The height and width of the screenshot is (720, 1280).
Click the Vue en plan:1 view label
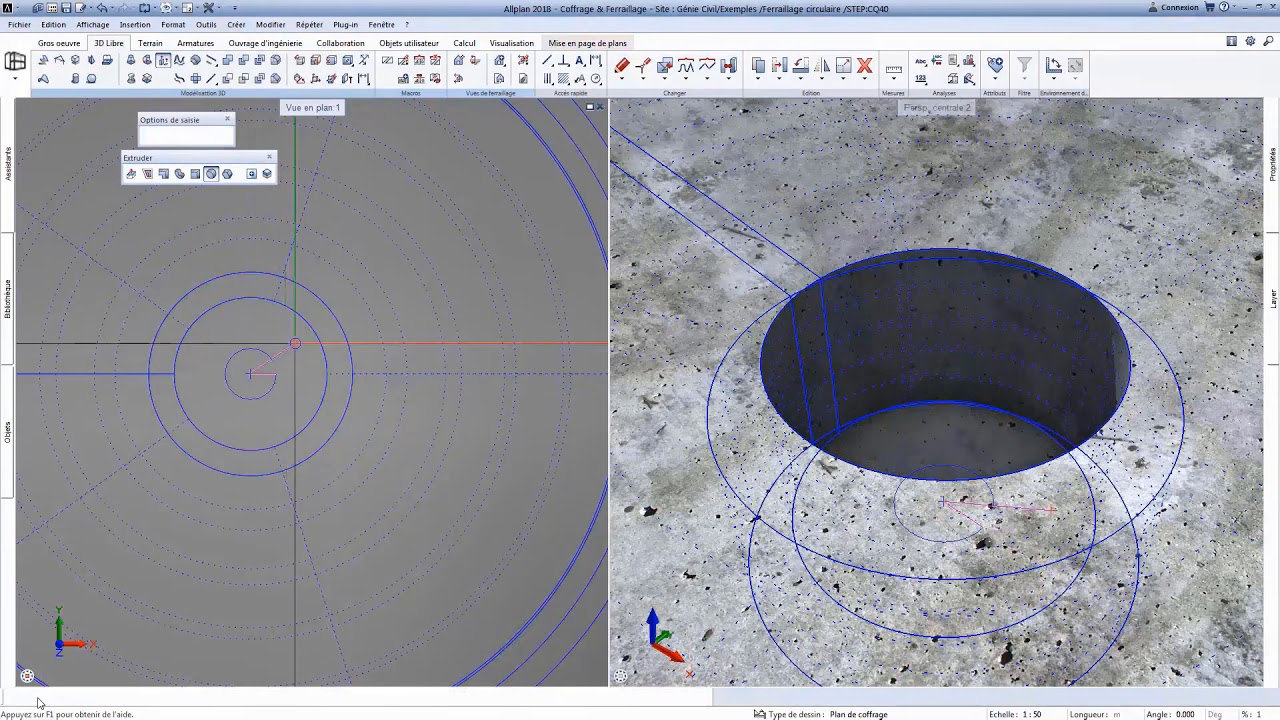312,107
